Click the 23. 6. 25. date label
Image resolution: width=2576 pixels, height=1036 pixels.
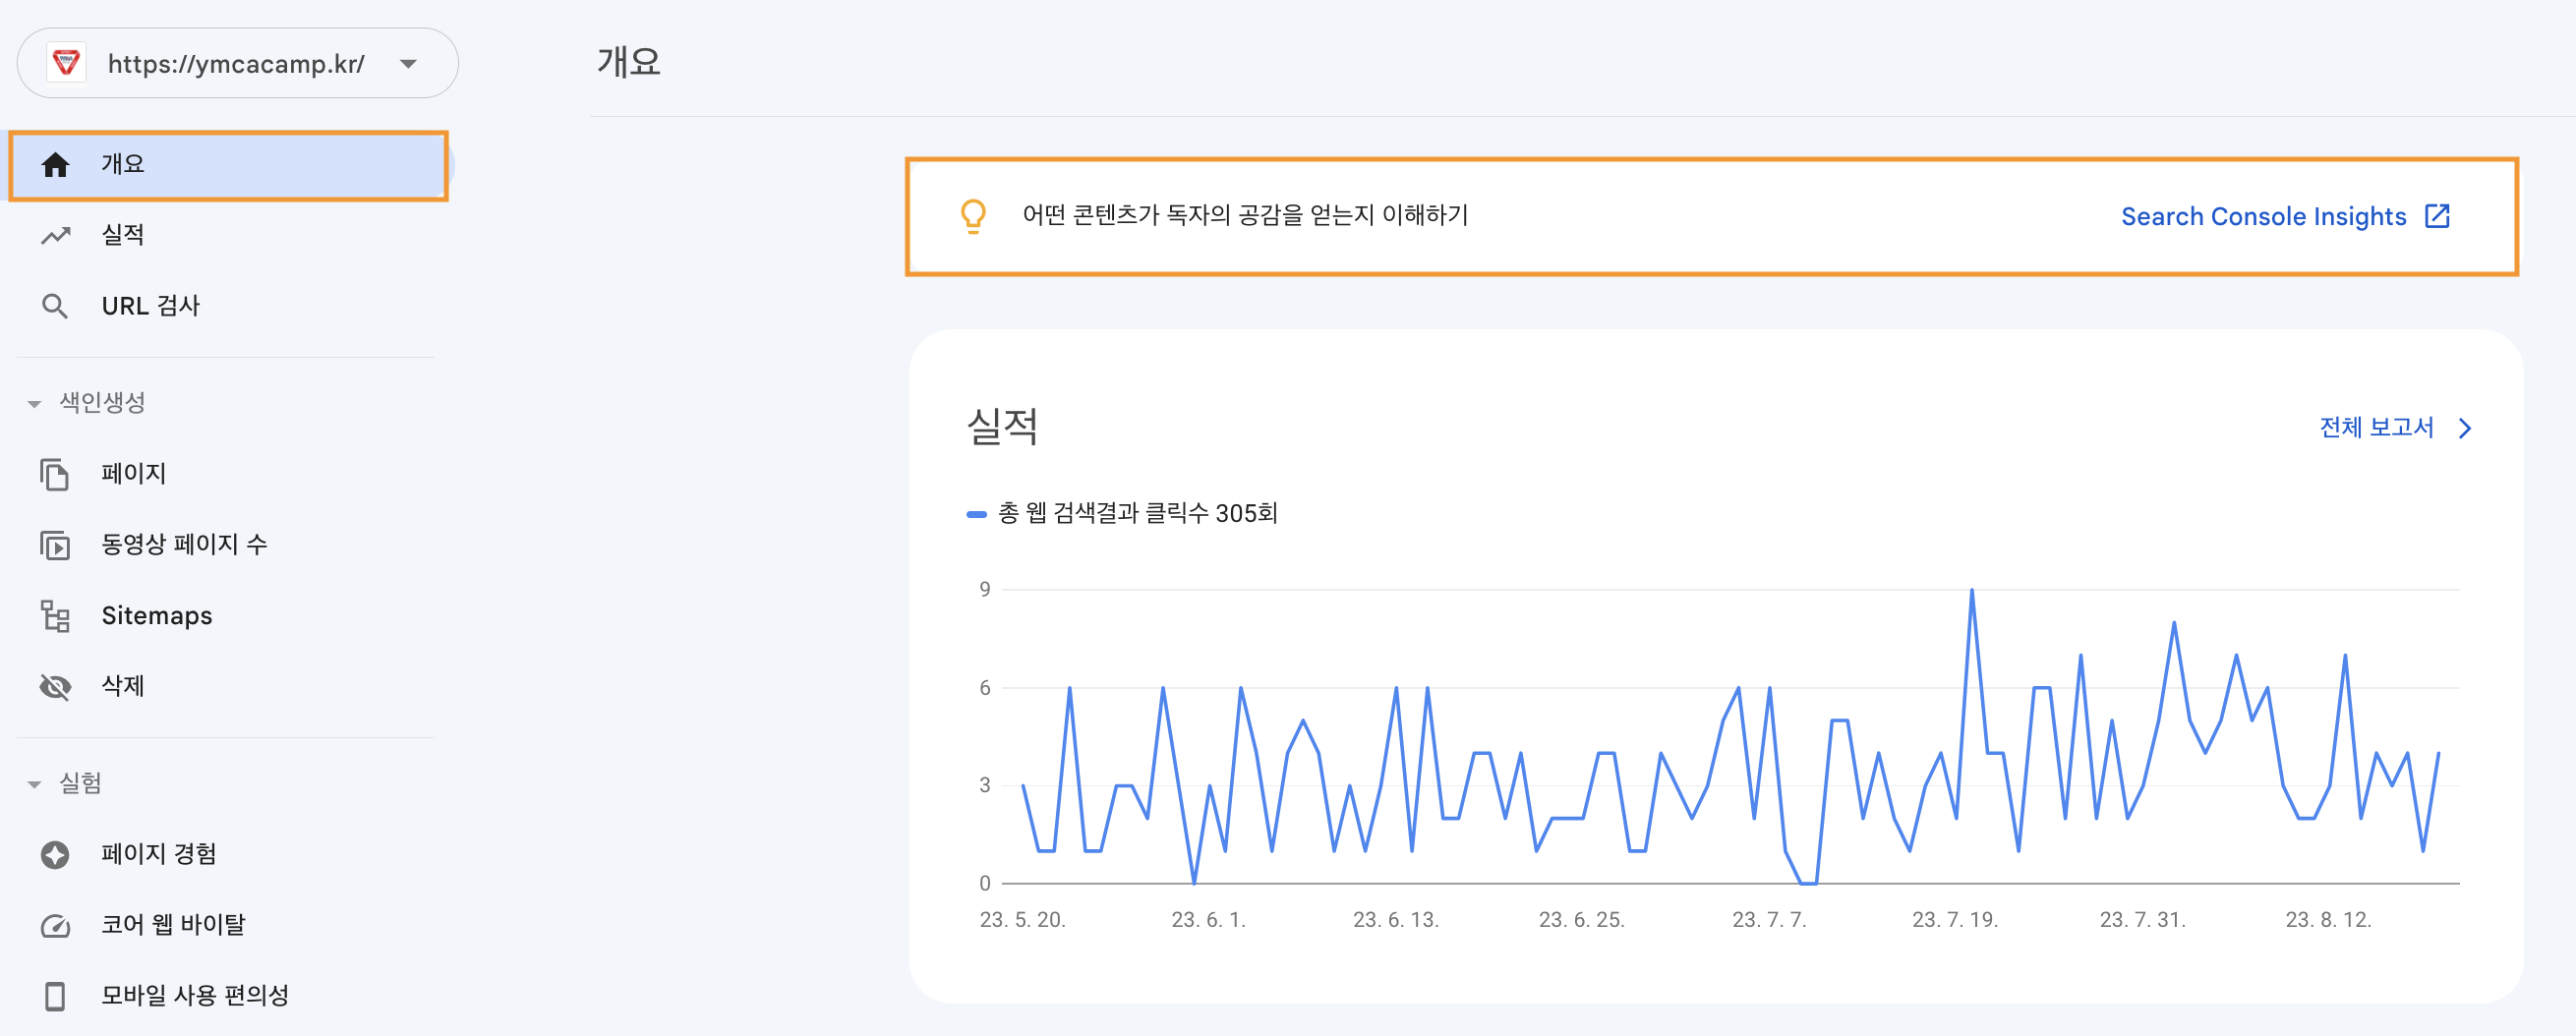point(1582,920)
